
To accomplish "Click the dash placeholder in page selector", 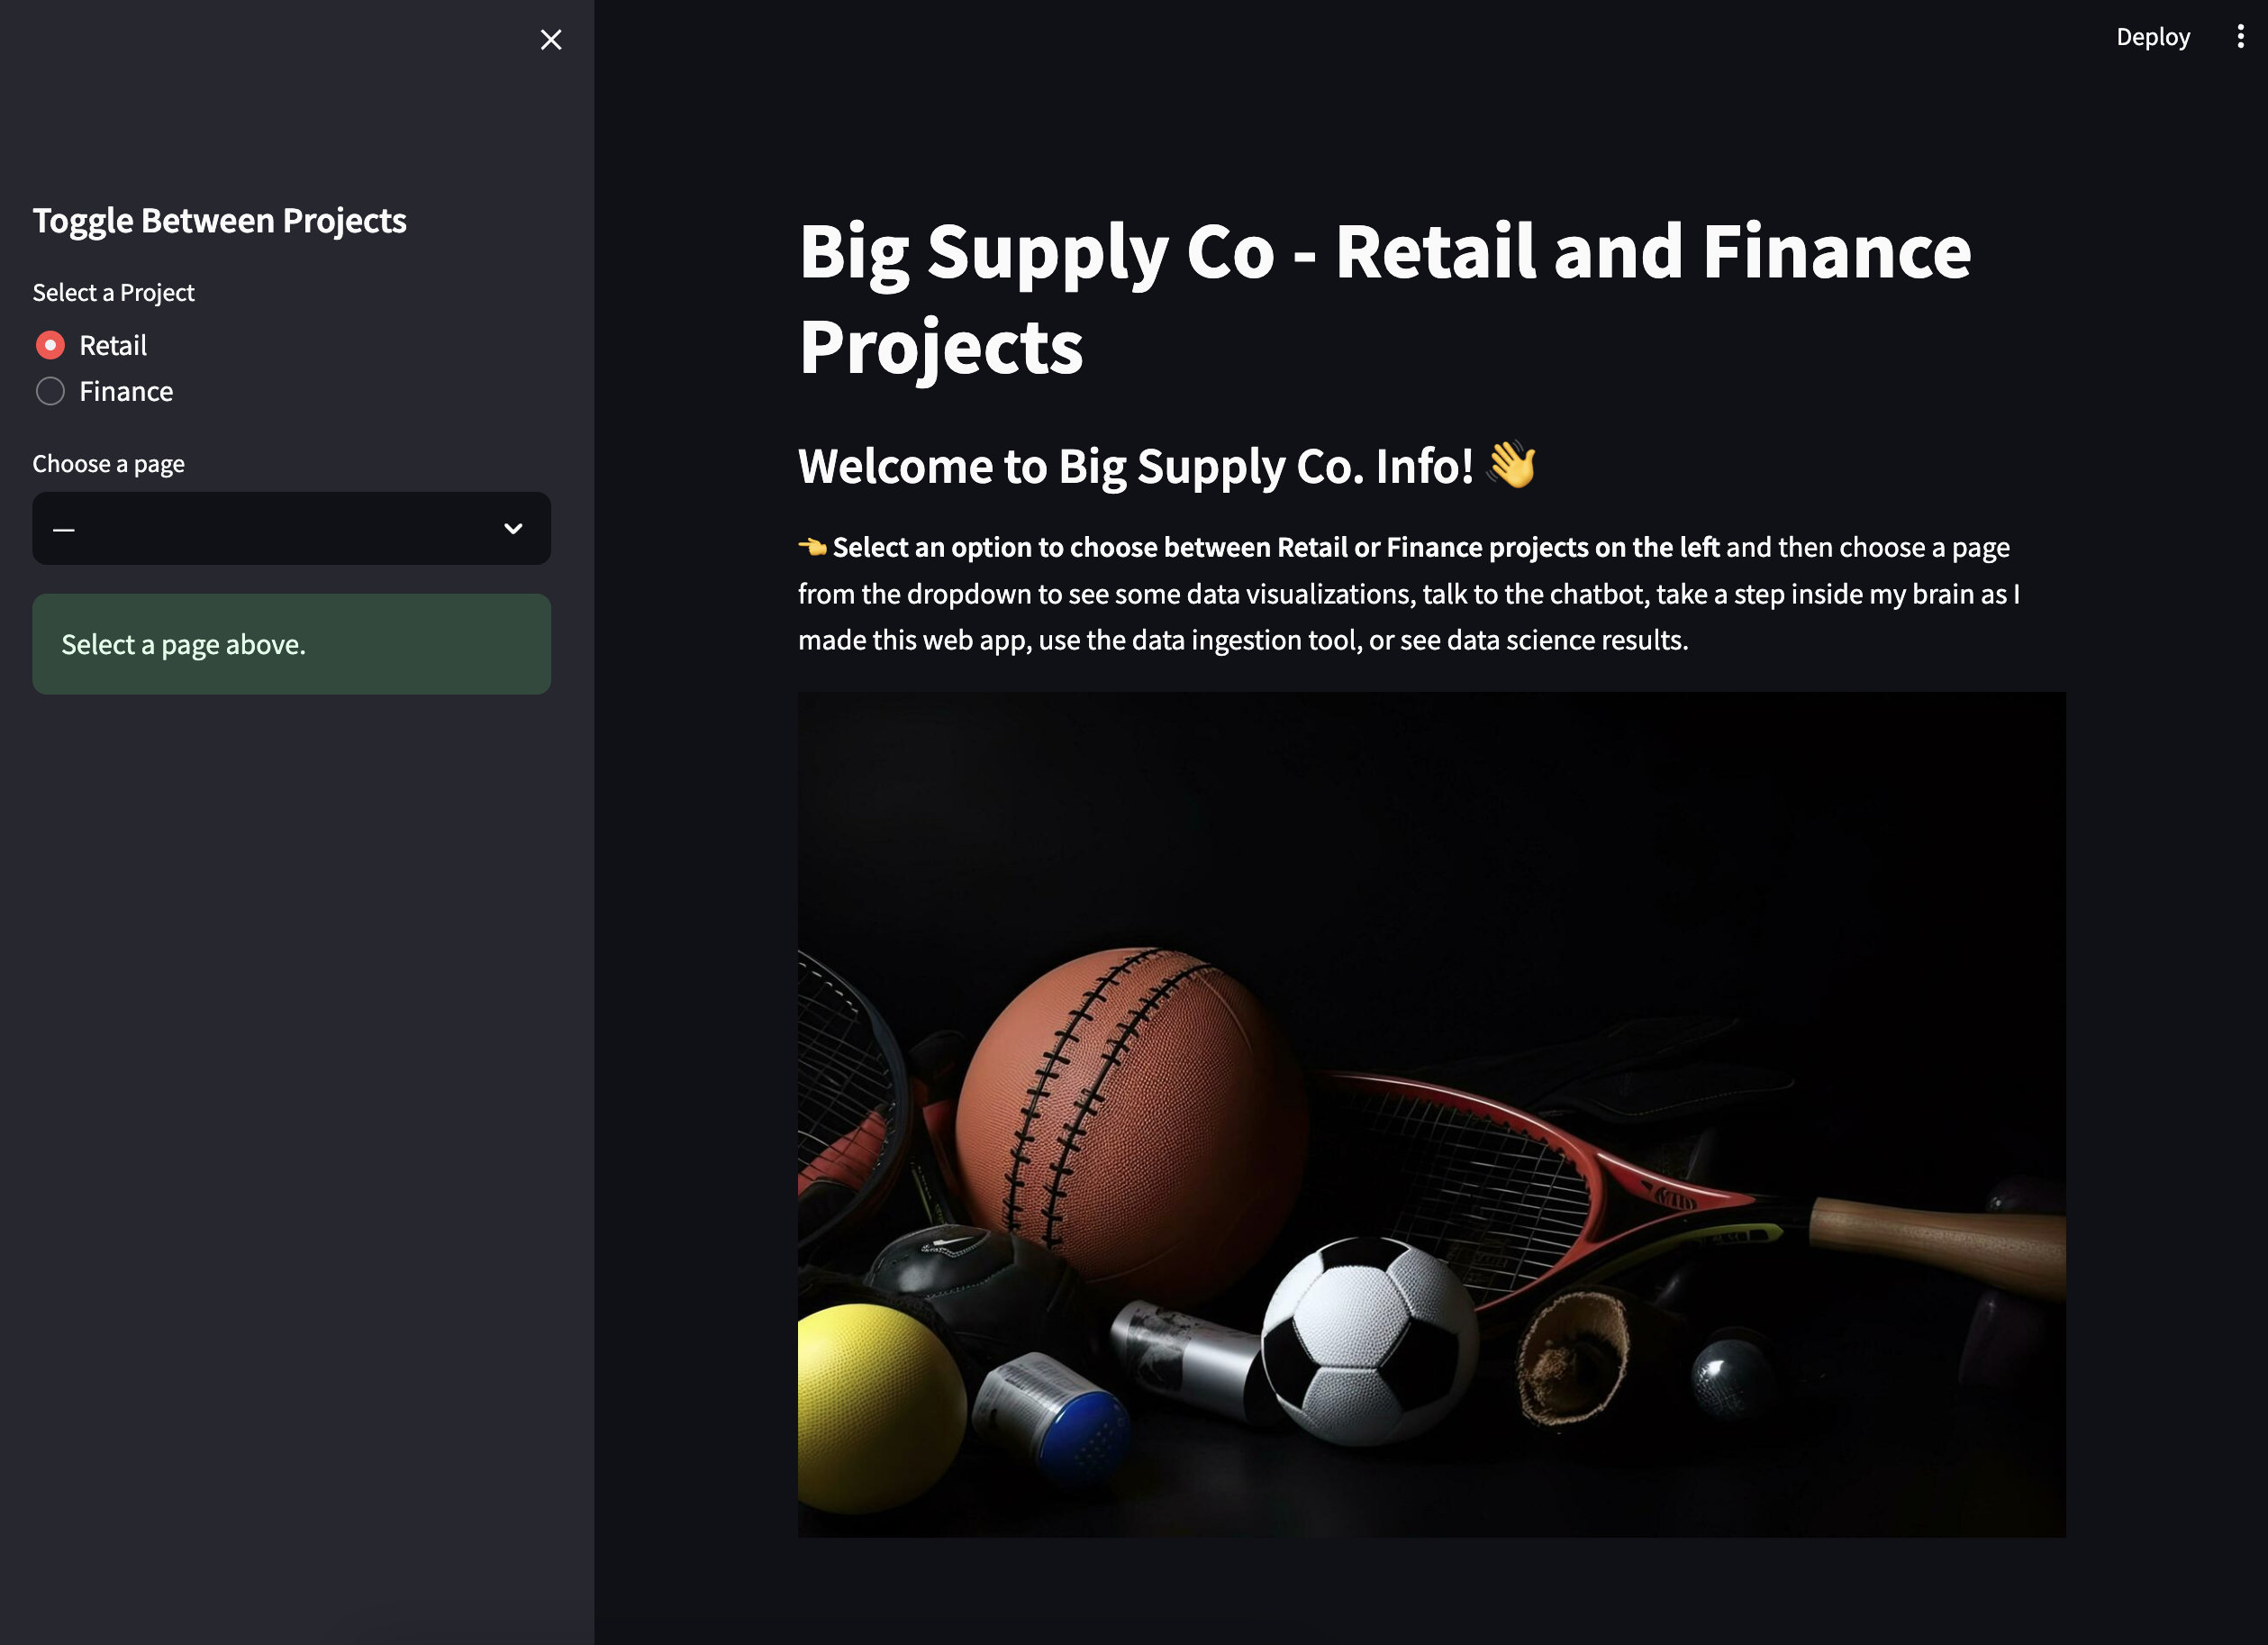I will point(64,529).
